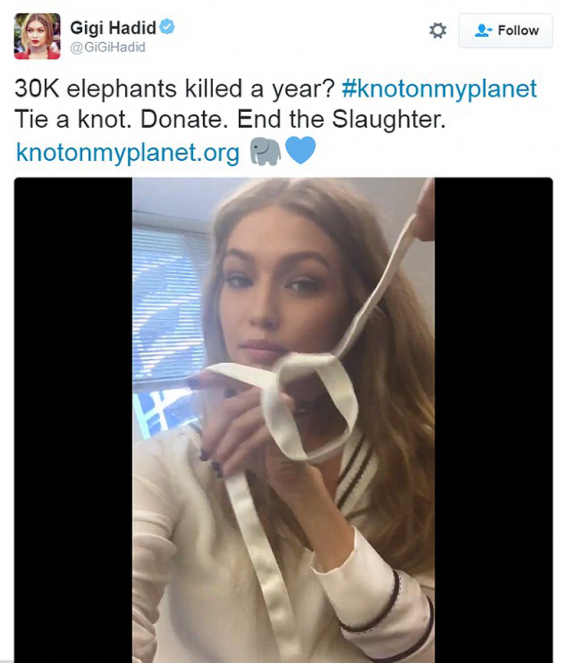The width and height of the screenshot is (567, 663).
Task: Click the phrase "End the Slaughter."
Action: pyautogui.click(x=341, y=120)
